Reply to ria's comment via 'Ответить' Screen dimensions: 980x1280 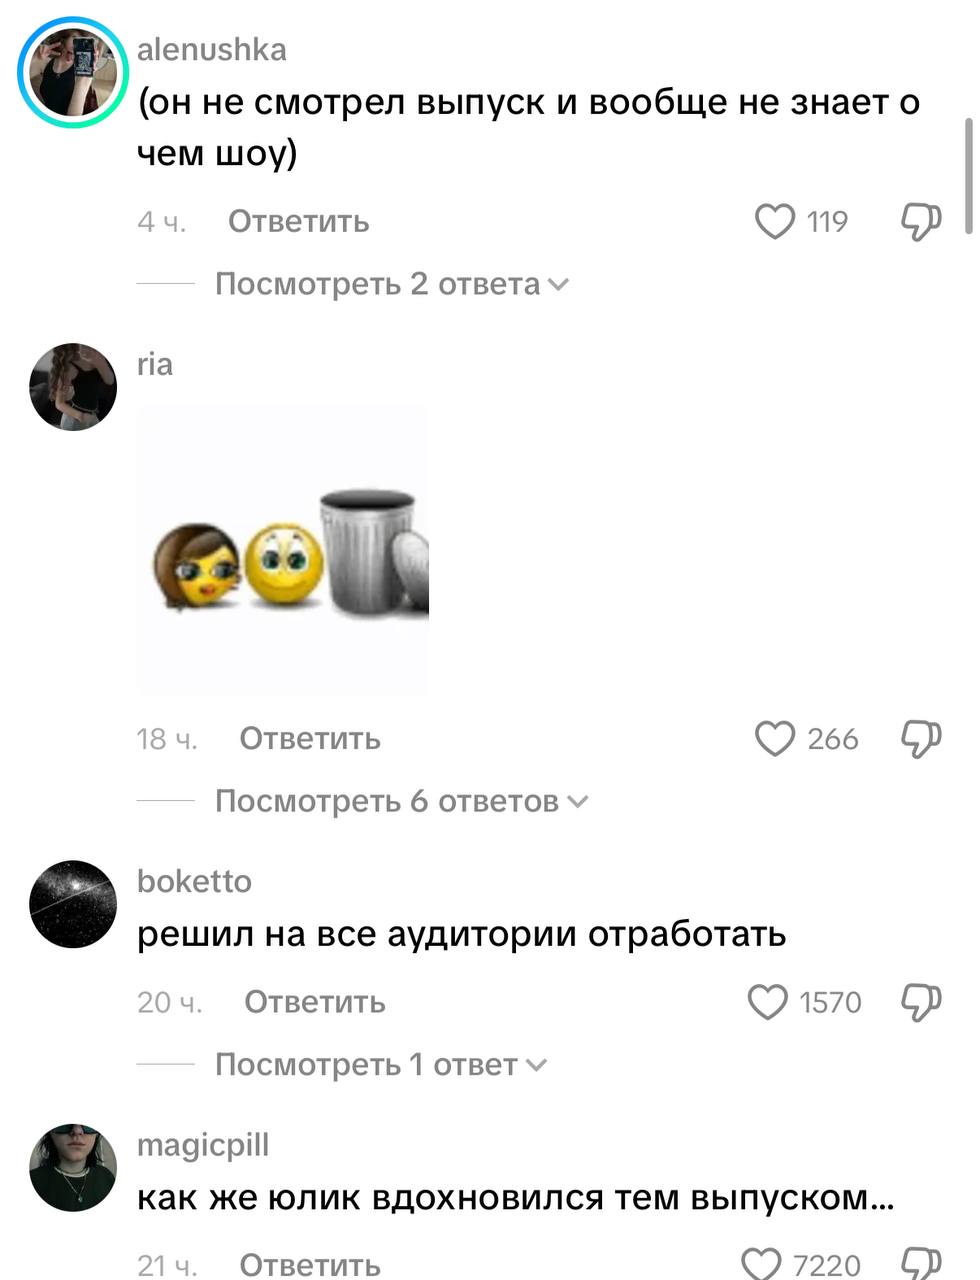point(310,739)
